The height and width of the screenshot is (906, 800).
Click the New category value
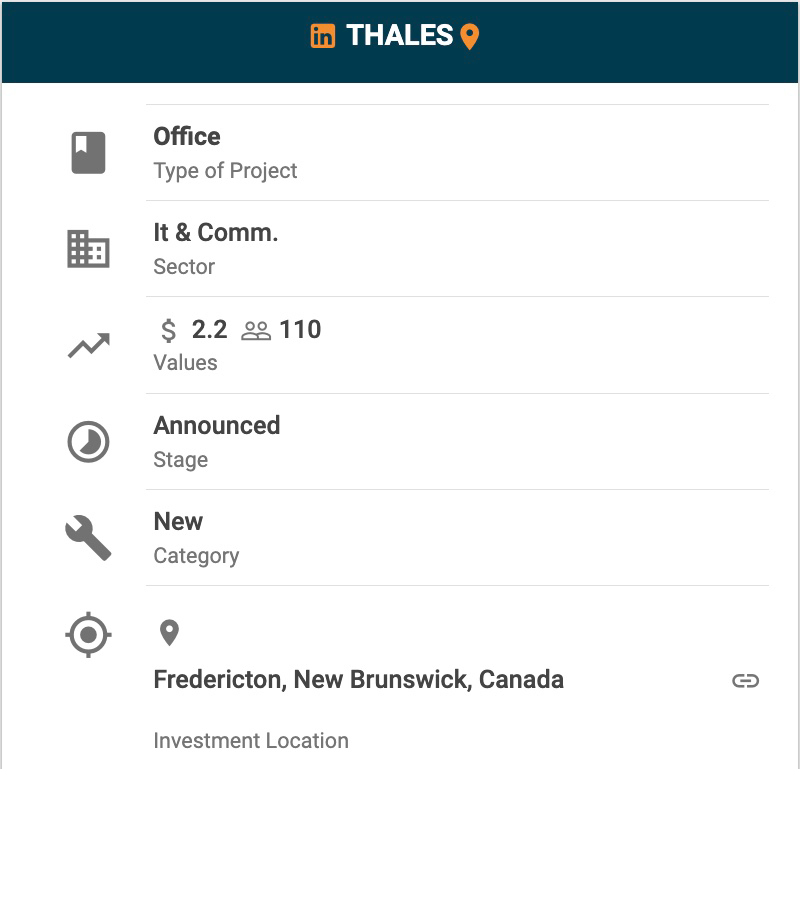pos(178,521)
